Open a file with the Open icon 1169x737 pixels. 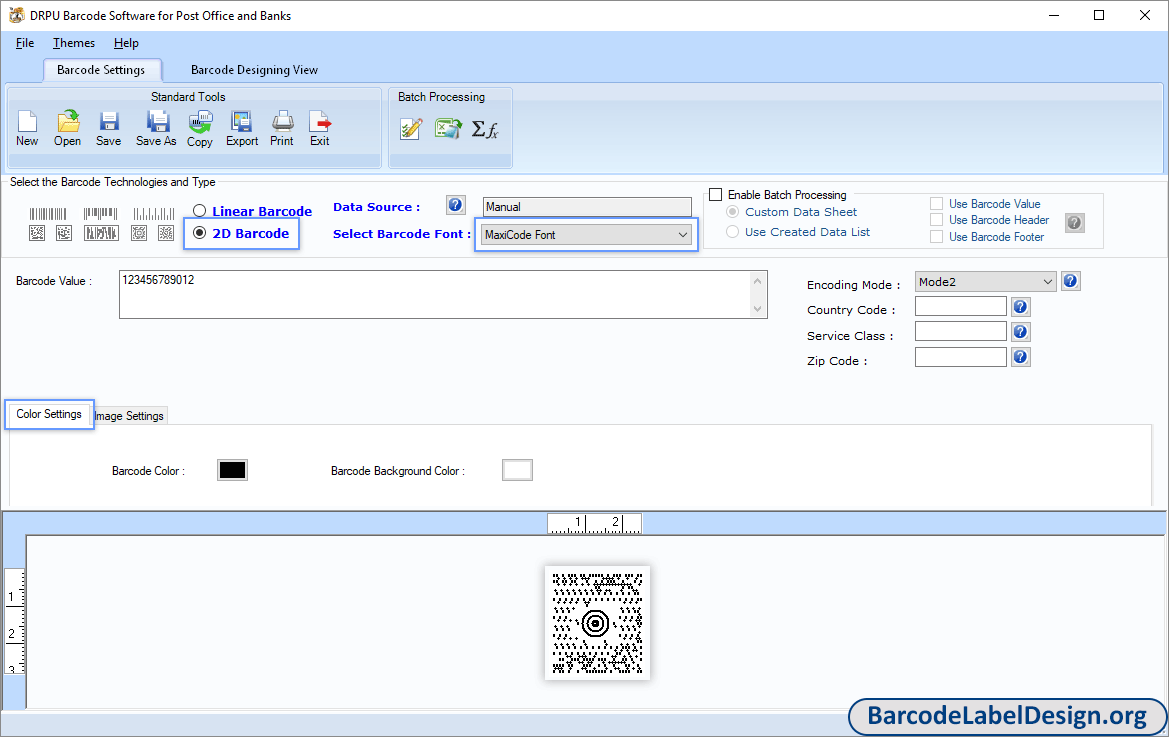click(x=67, y=128)
